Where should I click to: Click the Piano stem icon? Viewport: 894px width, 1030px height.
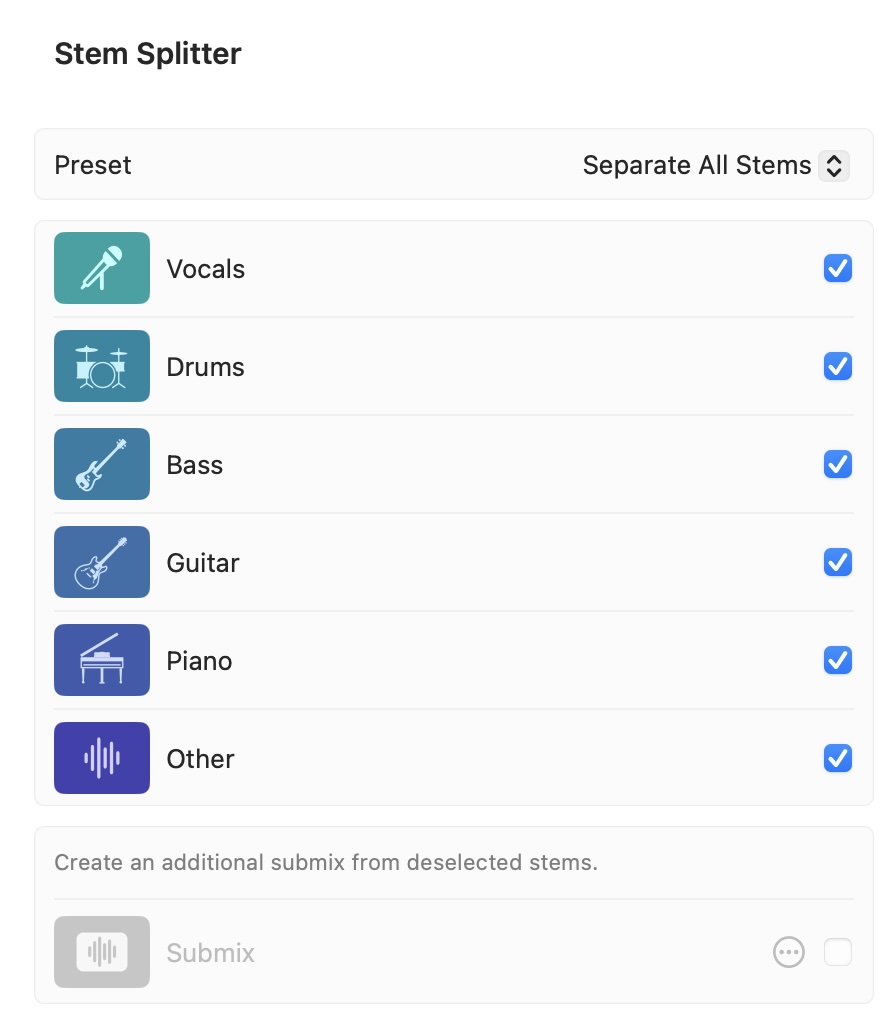[101, 660]
